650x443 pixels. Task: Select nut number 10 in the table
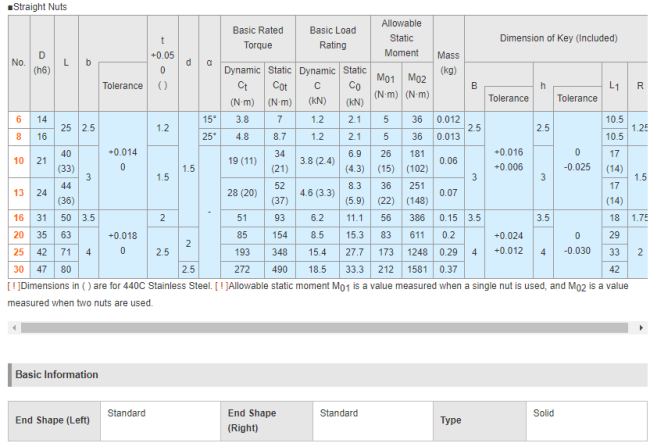(18, 160)
